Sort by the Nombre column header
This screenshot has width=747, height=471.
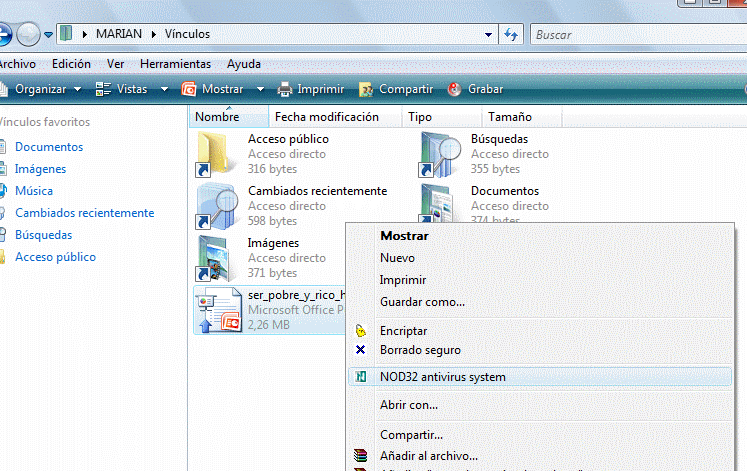coord(229,117)
